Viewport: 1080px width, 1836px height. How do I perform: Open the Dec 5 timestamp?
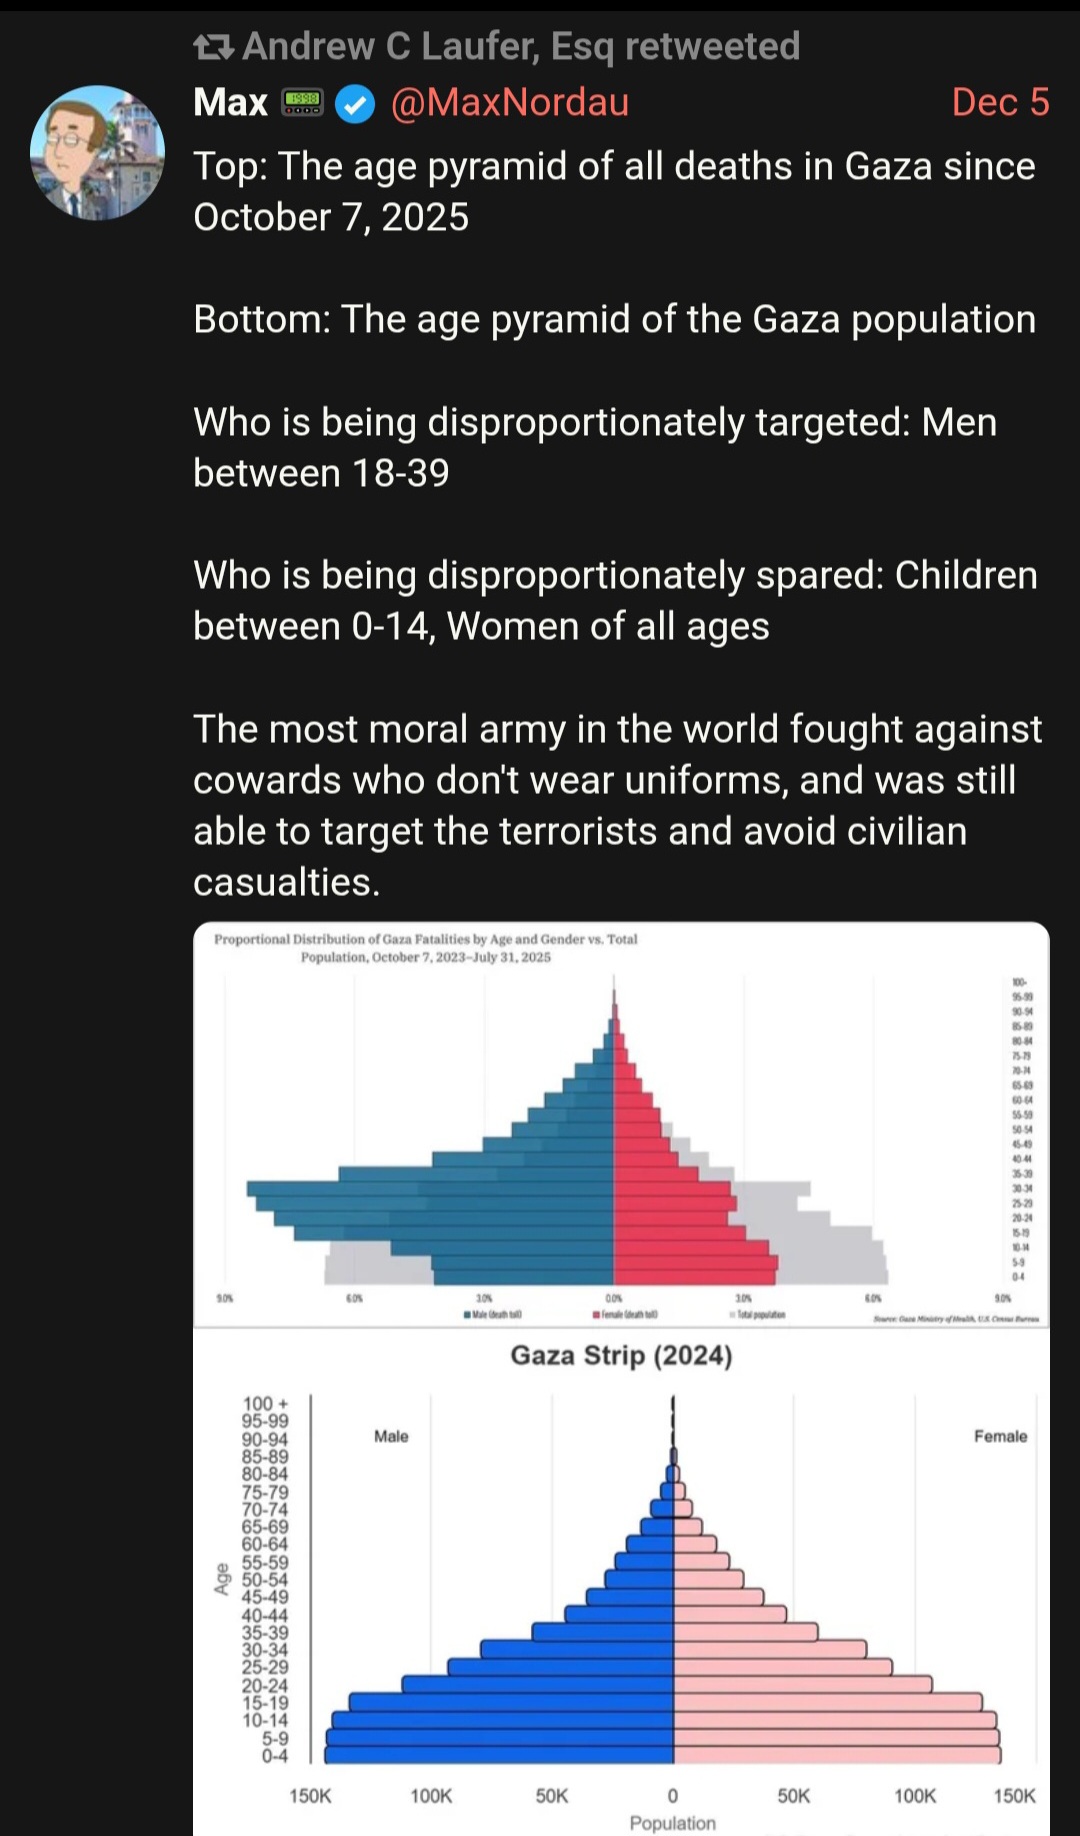coord(1000,102)
